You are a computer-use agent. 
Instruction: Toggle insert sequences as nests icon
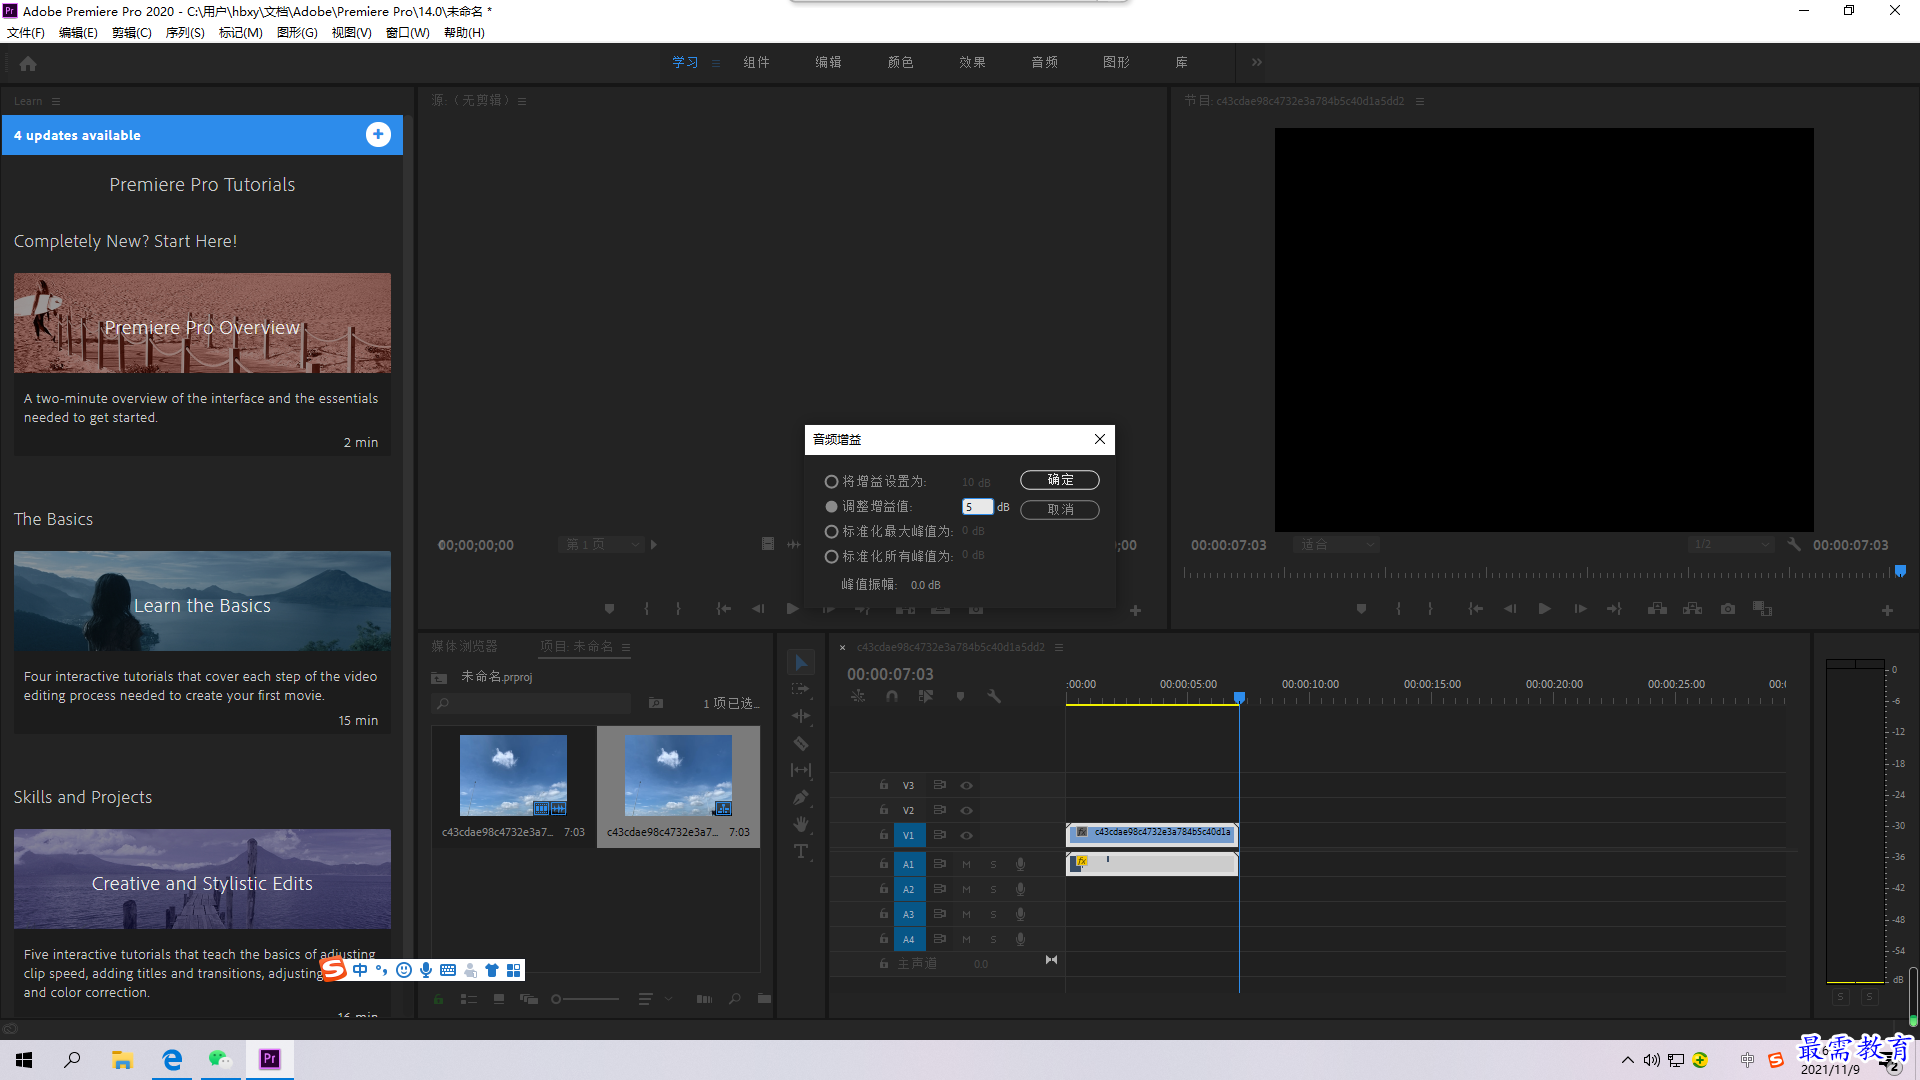pyautogui.click(x=858, y=696)
